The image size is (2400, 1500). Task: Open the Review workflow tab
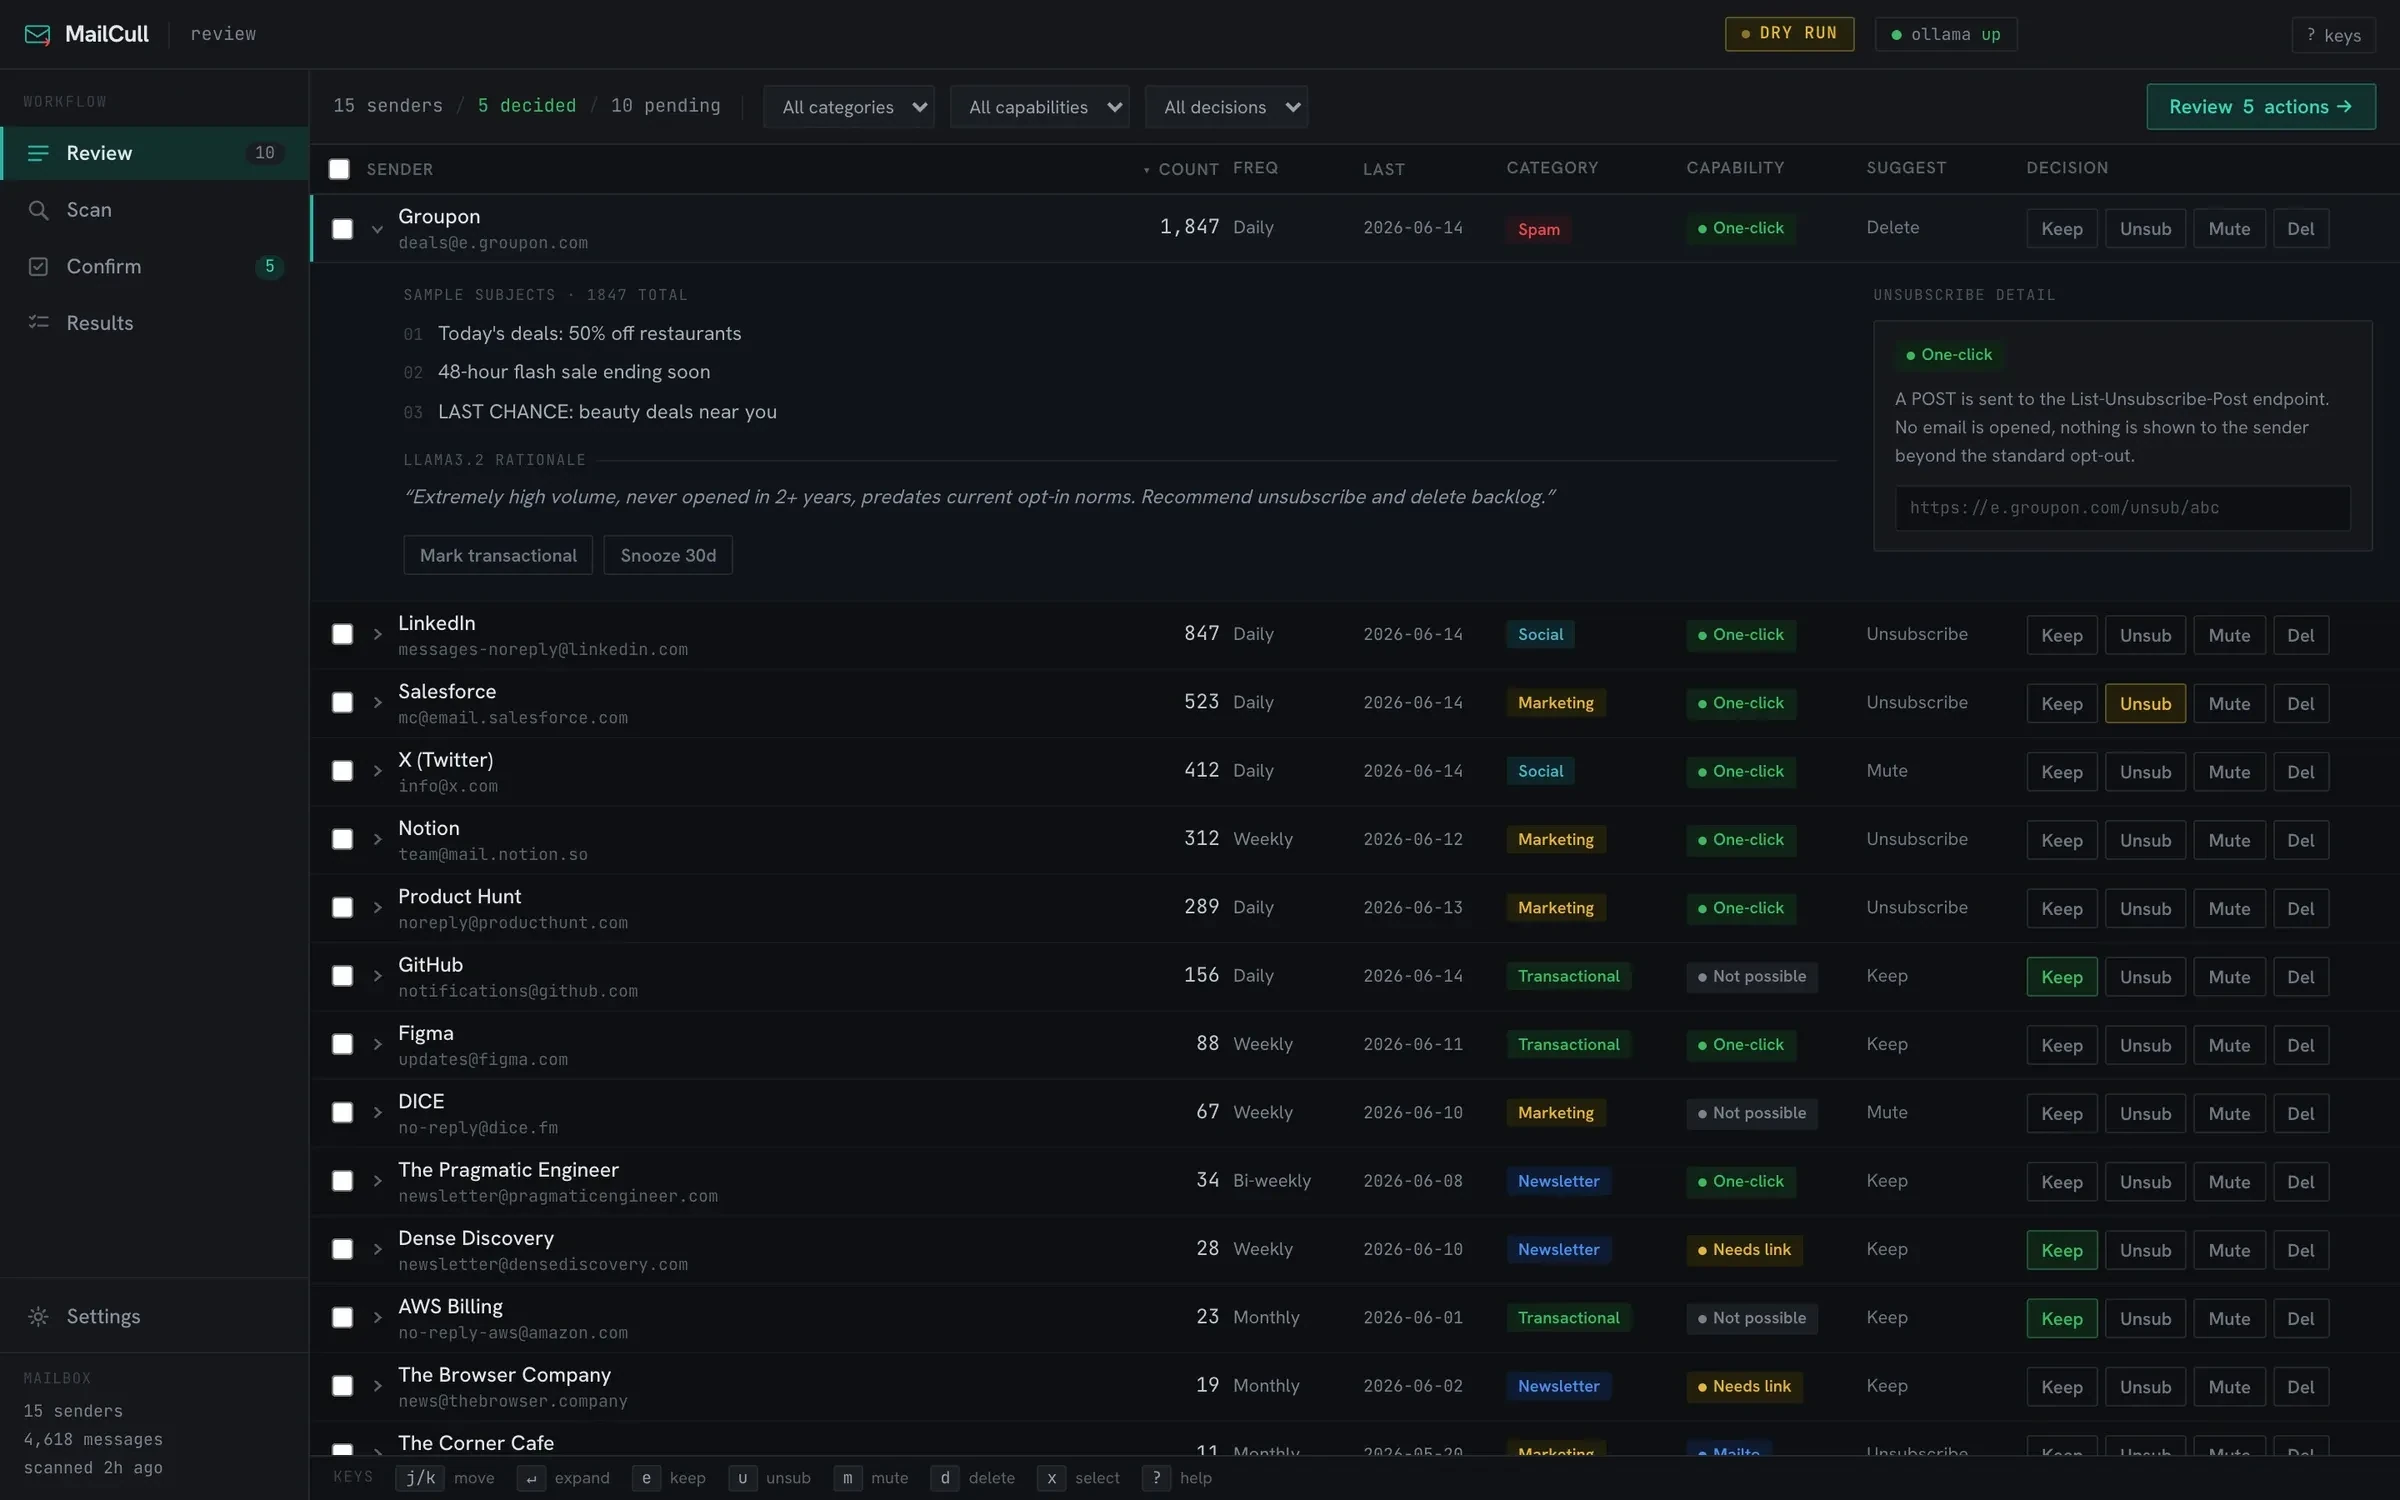coord(155,153)
